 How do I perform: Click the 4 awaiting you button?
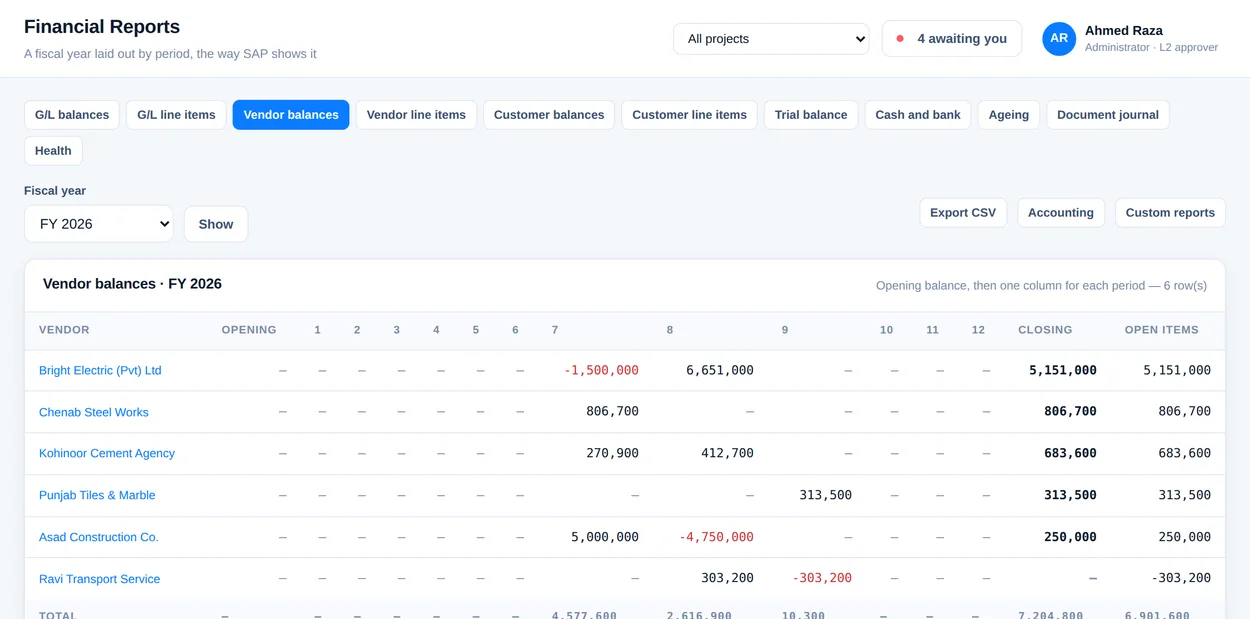tap(952, 39)
